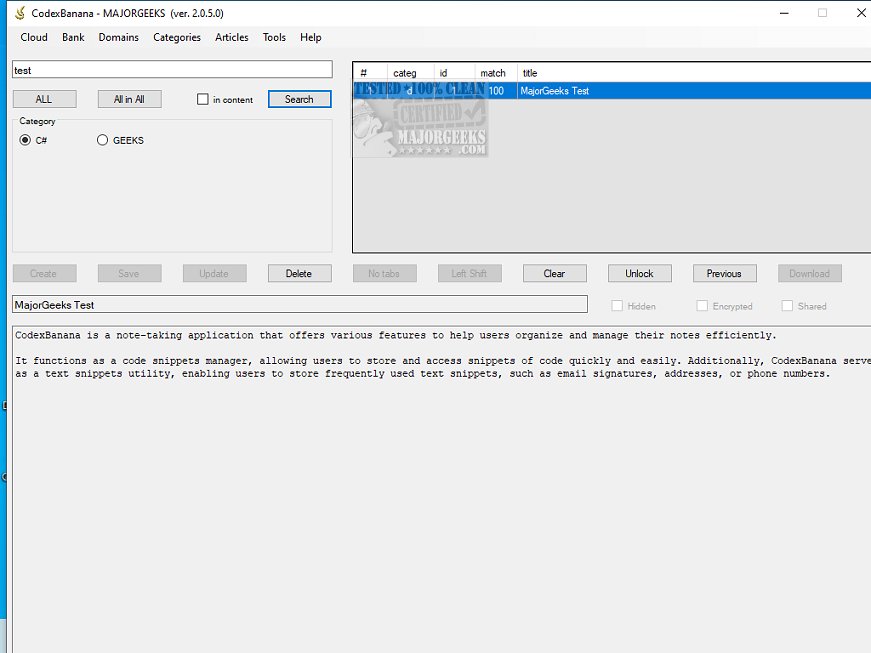Click the Download button
Image resolution: width=871 pixels, height=653 pixels.
(809, 273)
